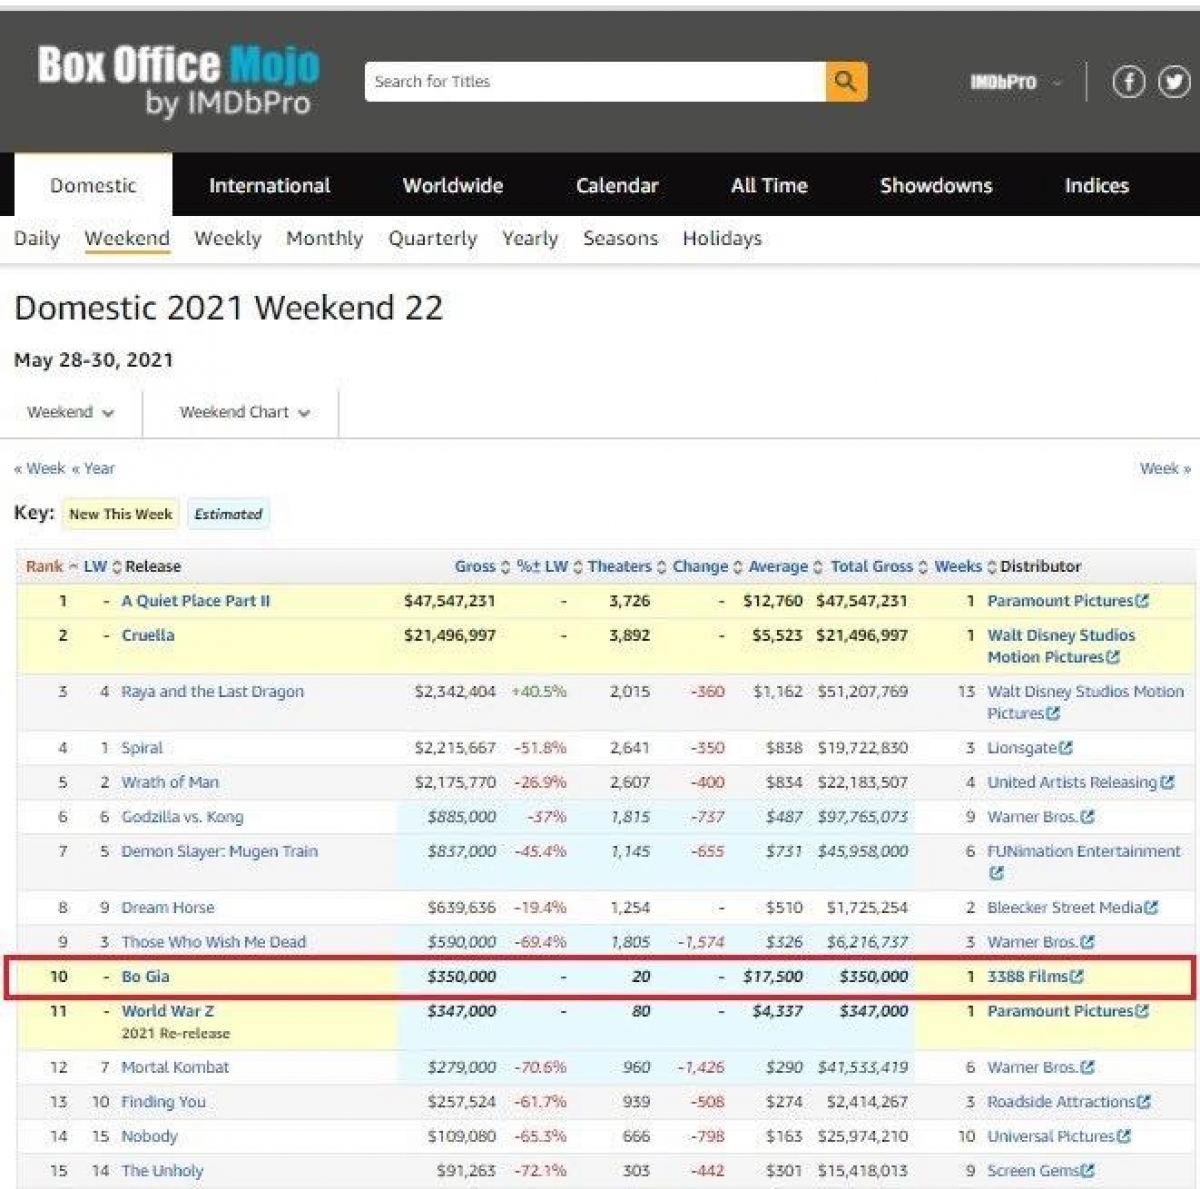Sort the table by Theaters column
This screenshot has height=1189, width=1200.
point(620,566)
